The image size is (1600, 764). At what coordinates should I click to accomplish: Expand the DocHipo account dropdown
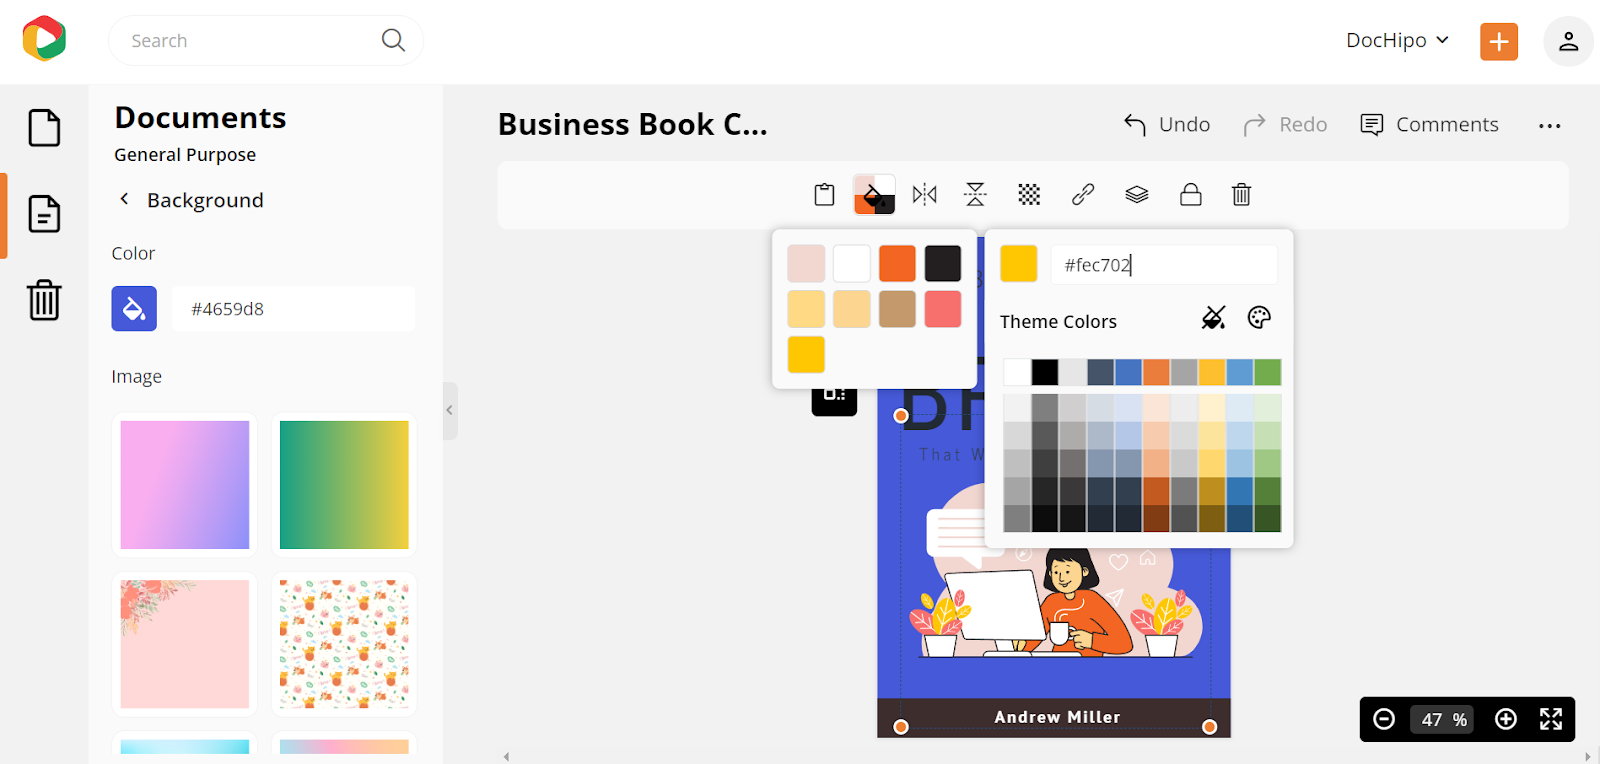pyautogui.click(x=1397, y=40)
